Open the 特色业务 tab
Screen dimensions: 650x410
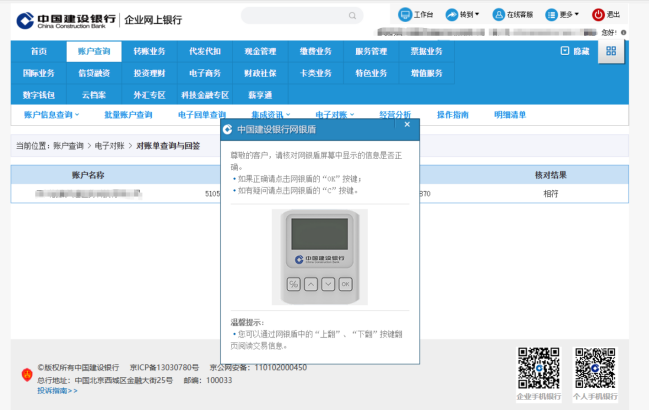coord(371,73)
